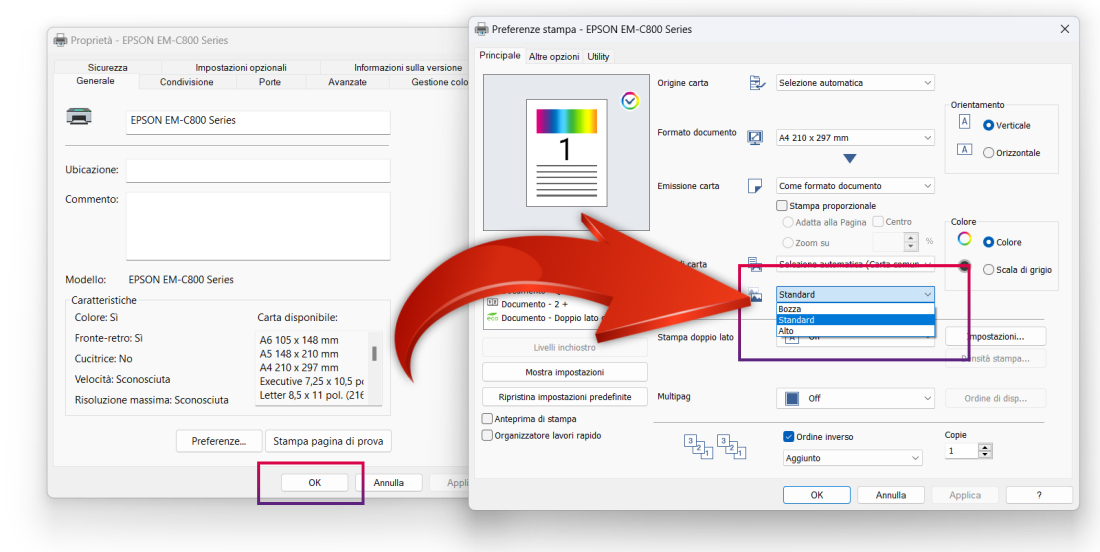Screen dimensions: 1100x552
Task: Choose Alto from the quality list
Action: [855, 330]
